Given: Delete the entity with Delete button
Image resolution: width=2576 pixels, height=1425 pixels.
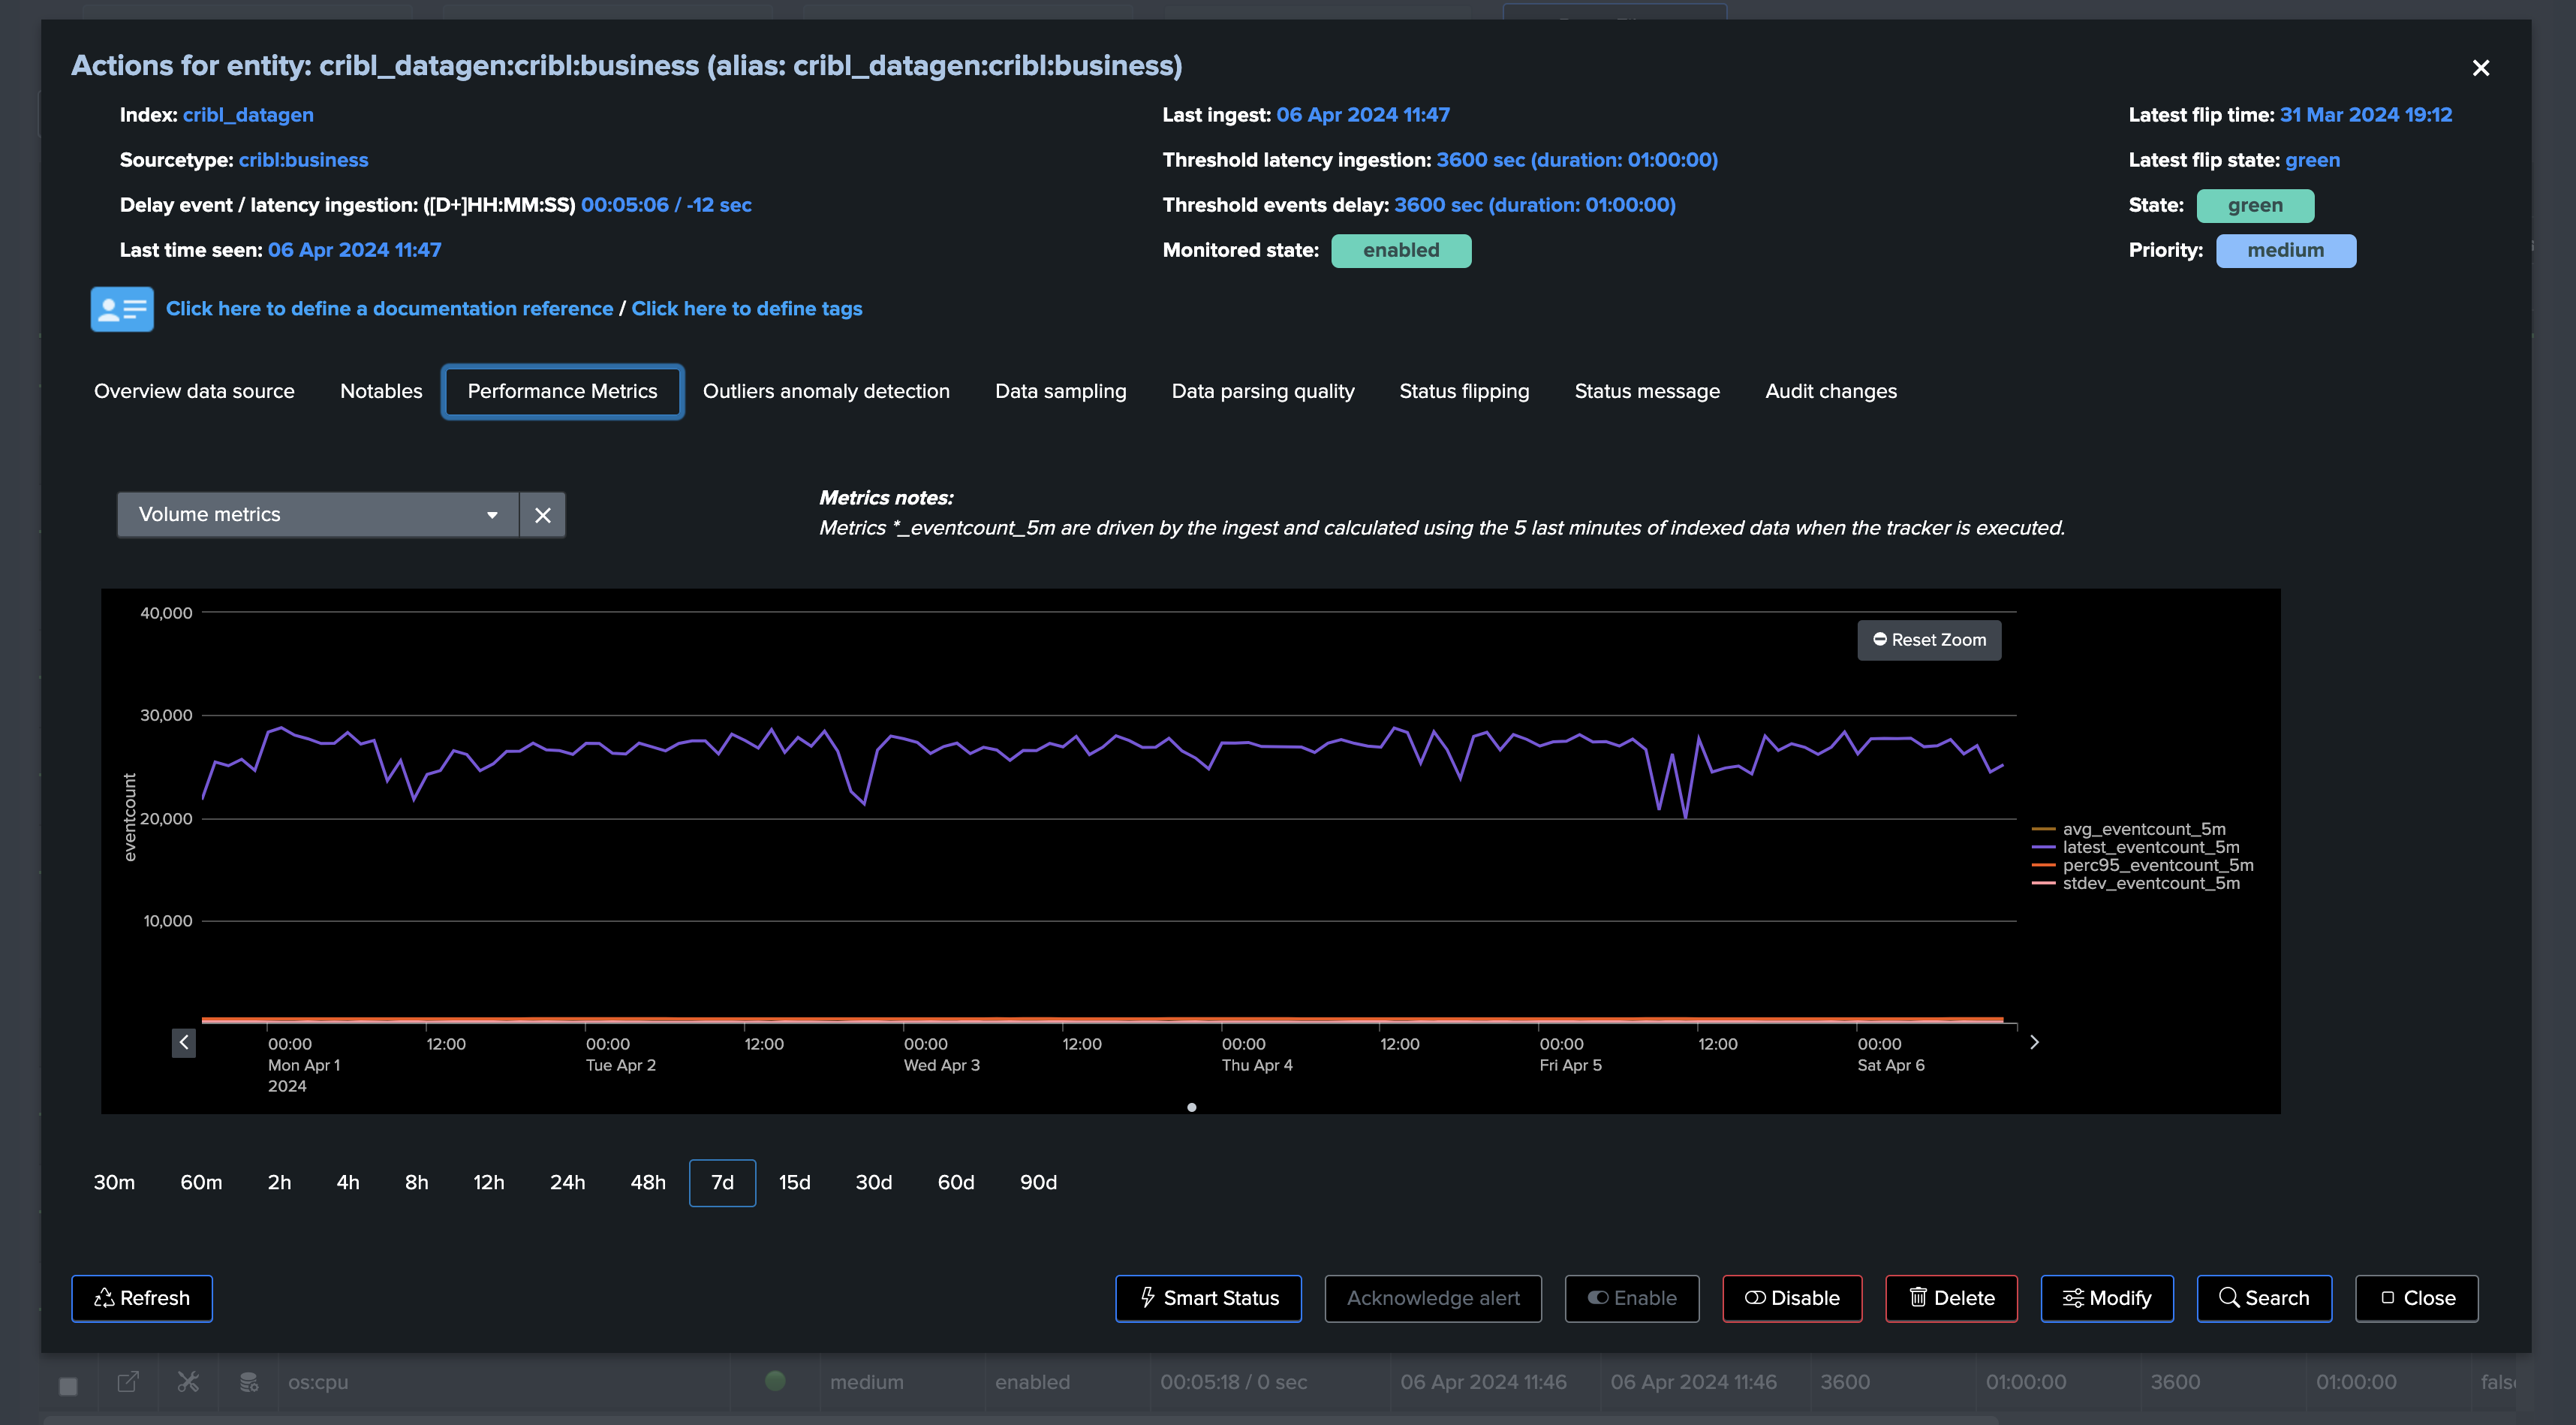Looking at the screenshot, I should pos(1951,1299).
